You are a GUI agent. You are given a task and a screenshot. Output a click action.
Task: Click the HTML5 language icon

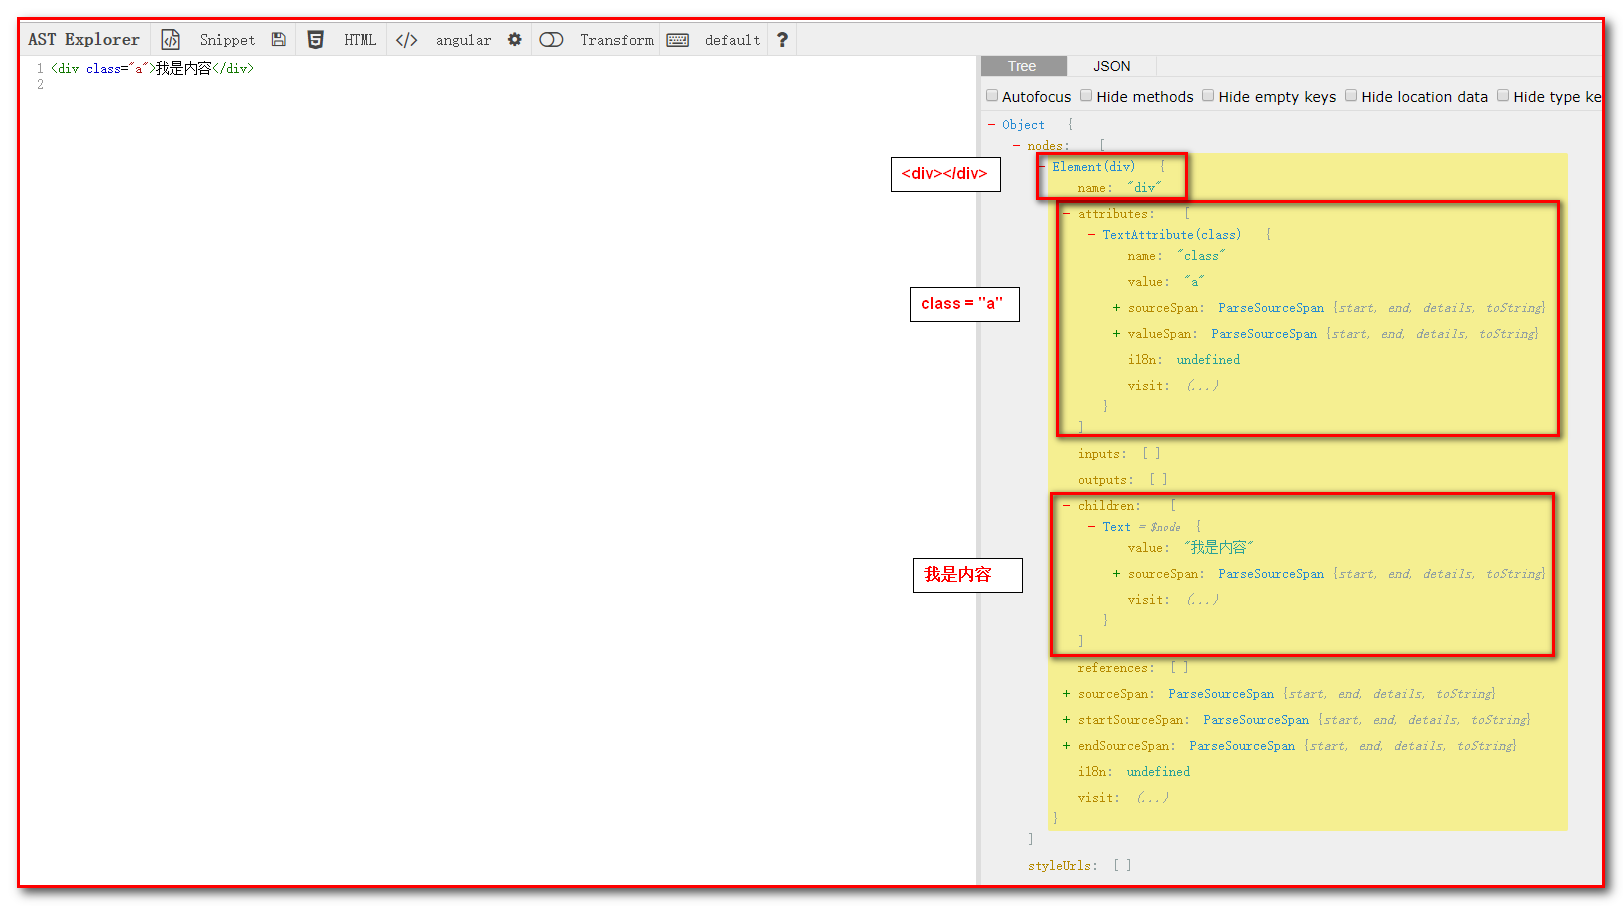click(315, 40)
